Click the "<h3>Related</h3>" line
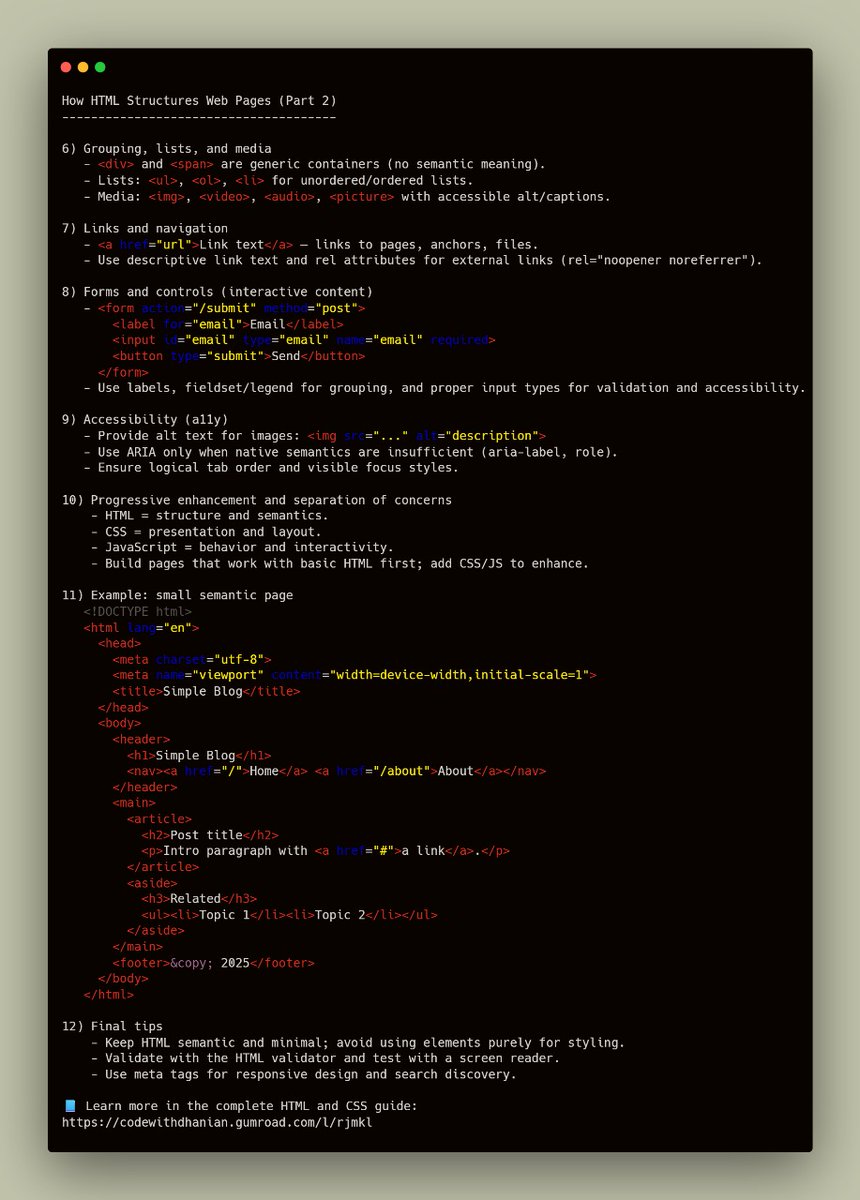Viewport: 860px width, 1200px height. (x=199, y=899)
